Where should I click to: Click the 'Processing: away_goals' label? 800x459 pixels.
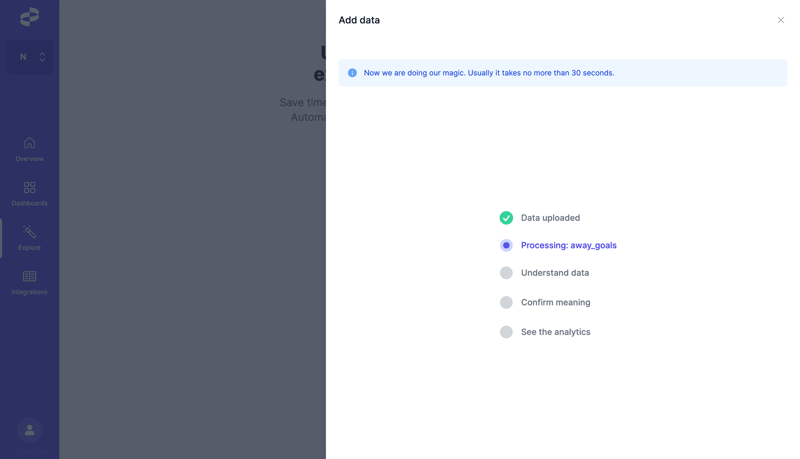(x=569, y=245)
